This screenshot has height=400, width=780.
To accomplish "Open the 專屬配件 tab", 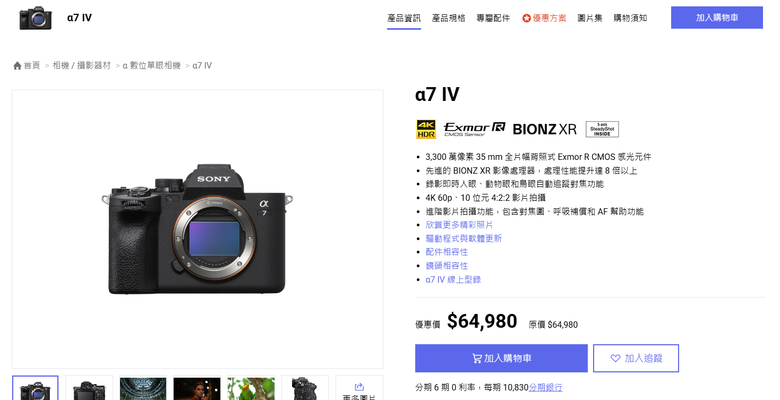I will pos(493,18).
